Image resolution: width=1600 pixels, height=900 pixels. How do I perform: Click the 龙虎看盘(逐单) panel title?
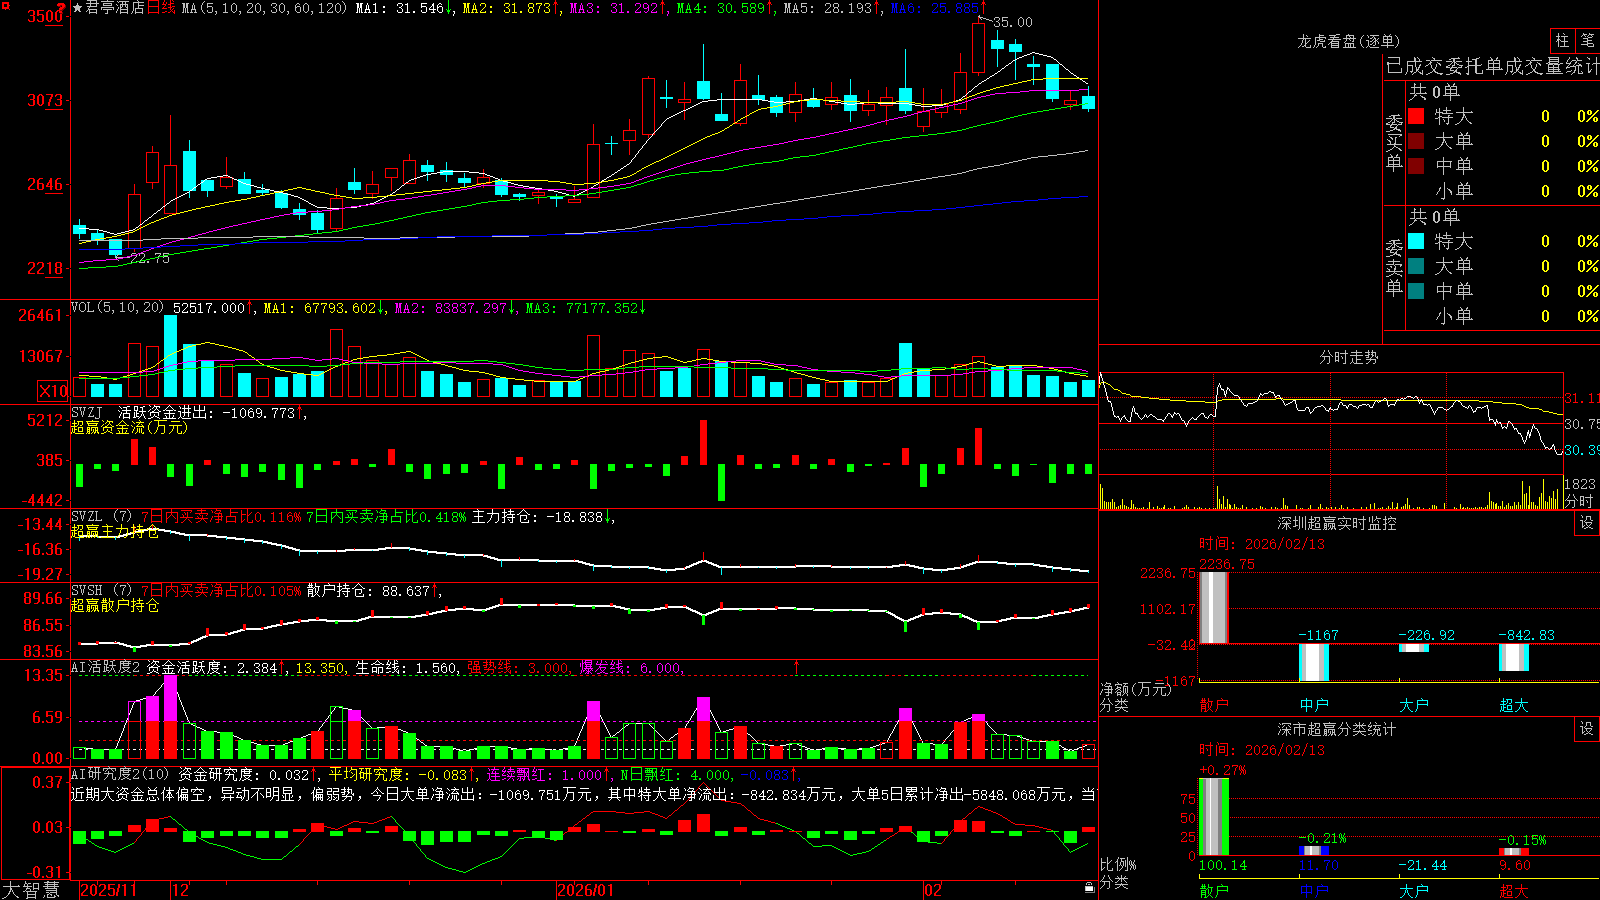point(1348,41)
